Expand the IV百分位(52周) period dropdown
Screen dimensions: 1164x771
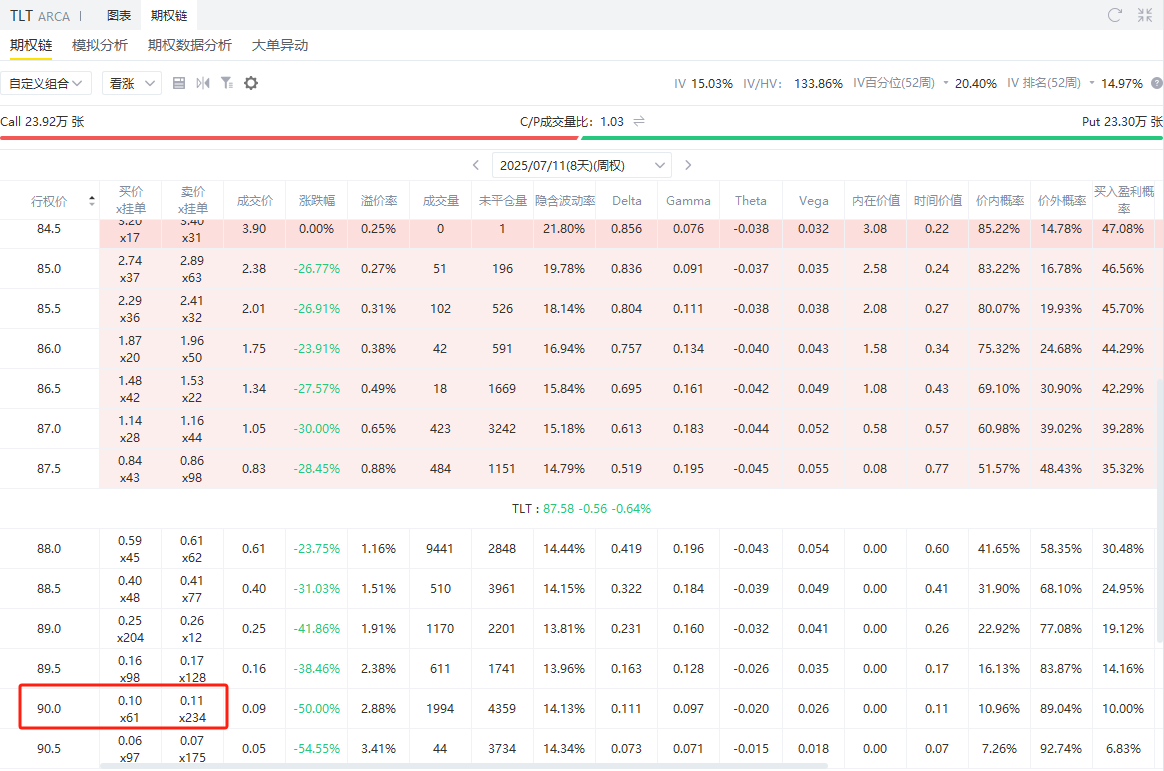click(x=946, y=83)
